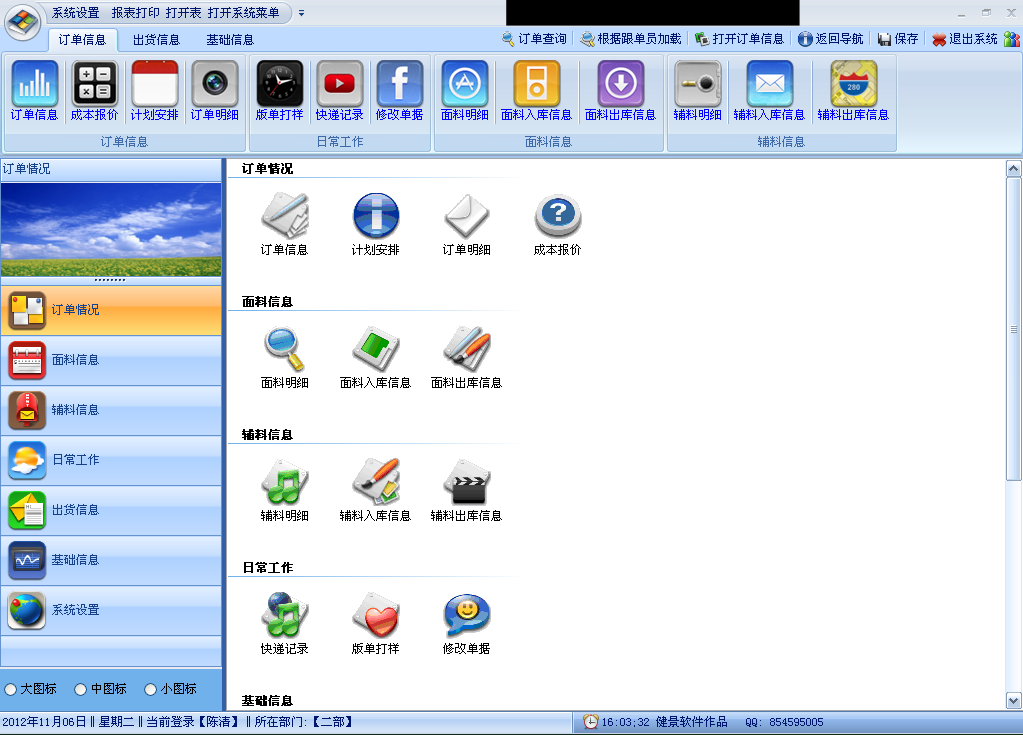This screenshot has height=735, width=1023.
Task: Select the 中图标 radio button
Action: (x=81, y=689)
